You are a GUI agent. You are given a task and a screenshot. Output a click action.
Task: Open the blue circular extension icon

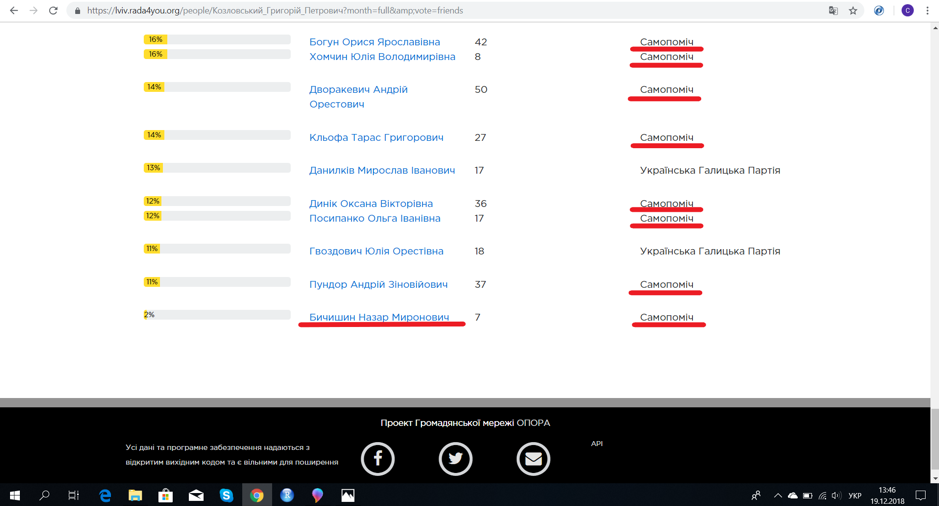click(x=879, y=10)
